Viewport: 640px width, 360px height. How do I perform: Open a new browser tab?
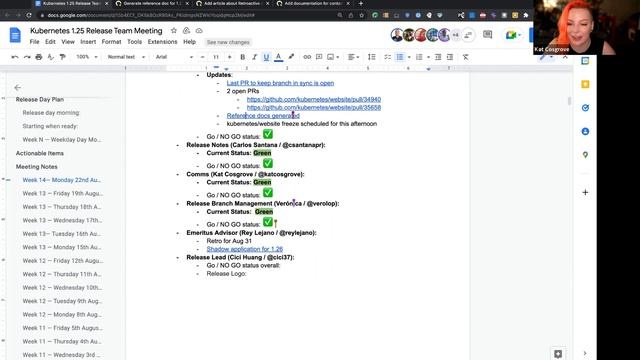pyautogui.click(x=360, y=3)
